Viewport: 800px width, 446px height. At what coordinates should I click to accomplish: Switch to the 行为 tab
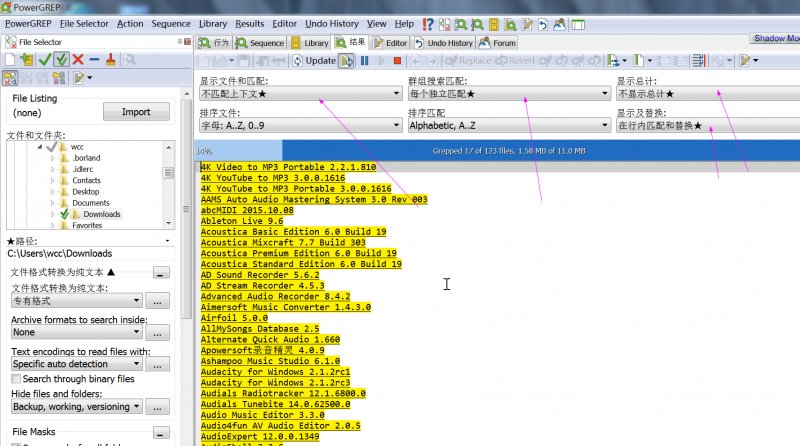[x=214, y=43]
